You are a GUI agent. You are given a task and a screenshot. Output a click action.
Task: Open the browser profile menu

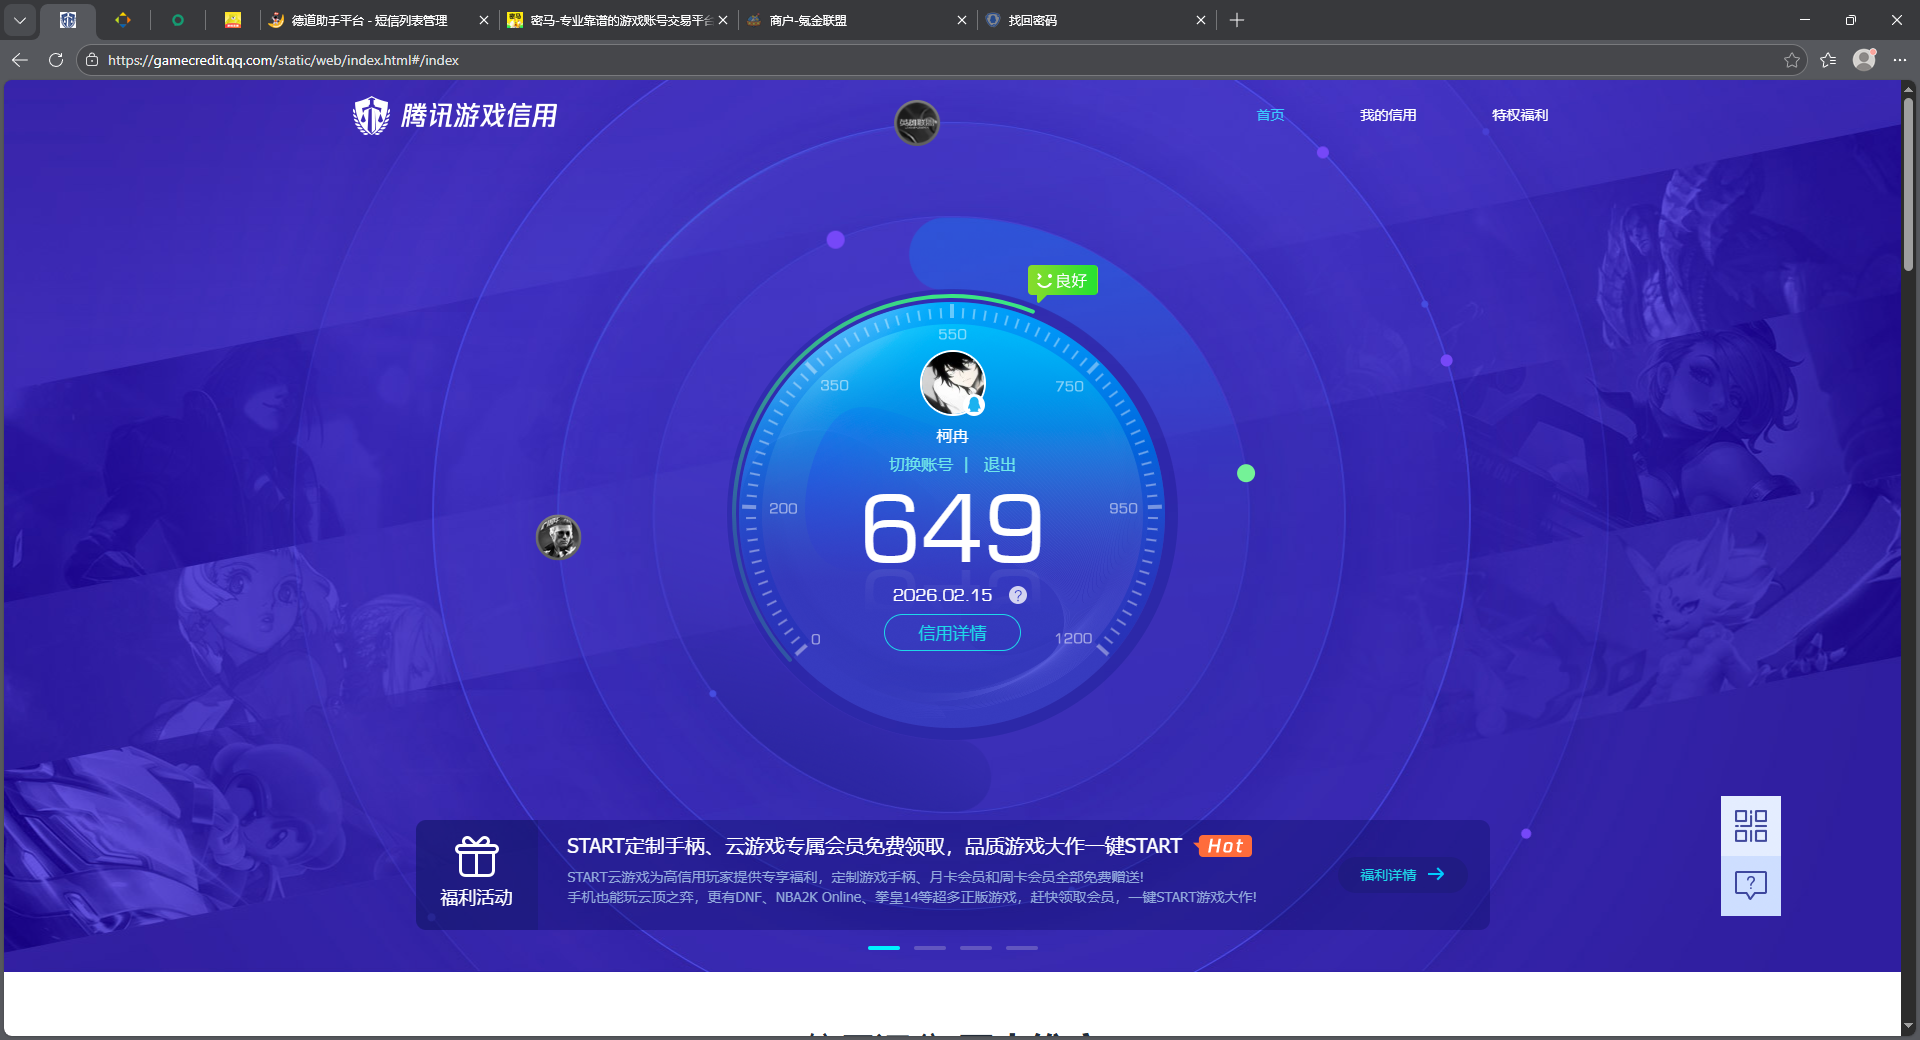click(x=1864, y=60)
